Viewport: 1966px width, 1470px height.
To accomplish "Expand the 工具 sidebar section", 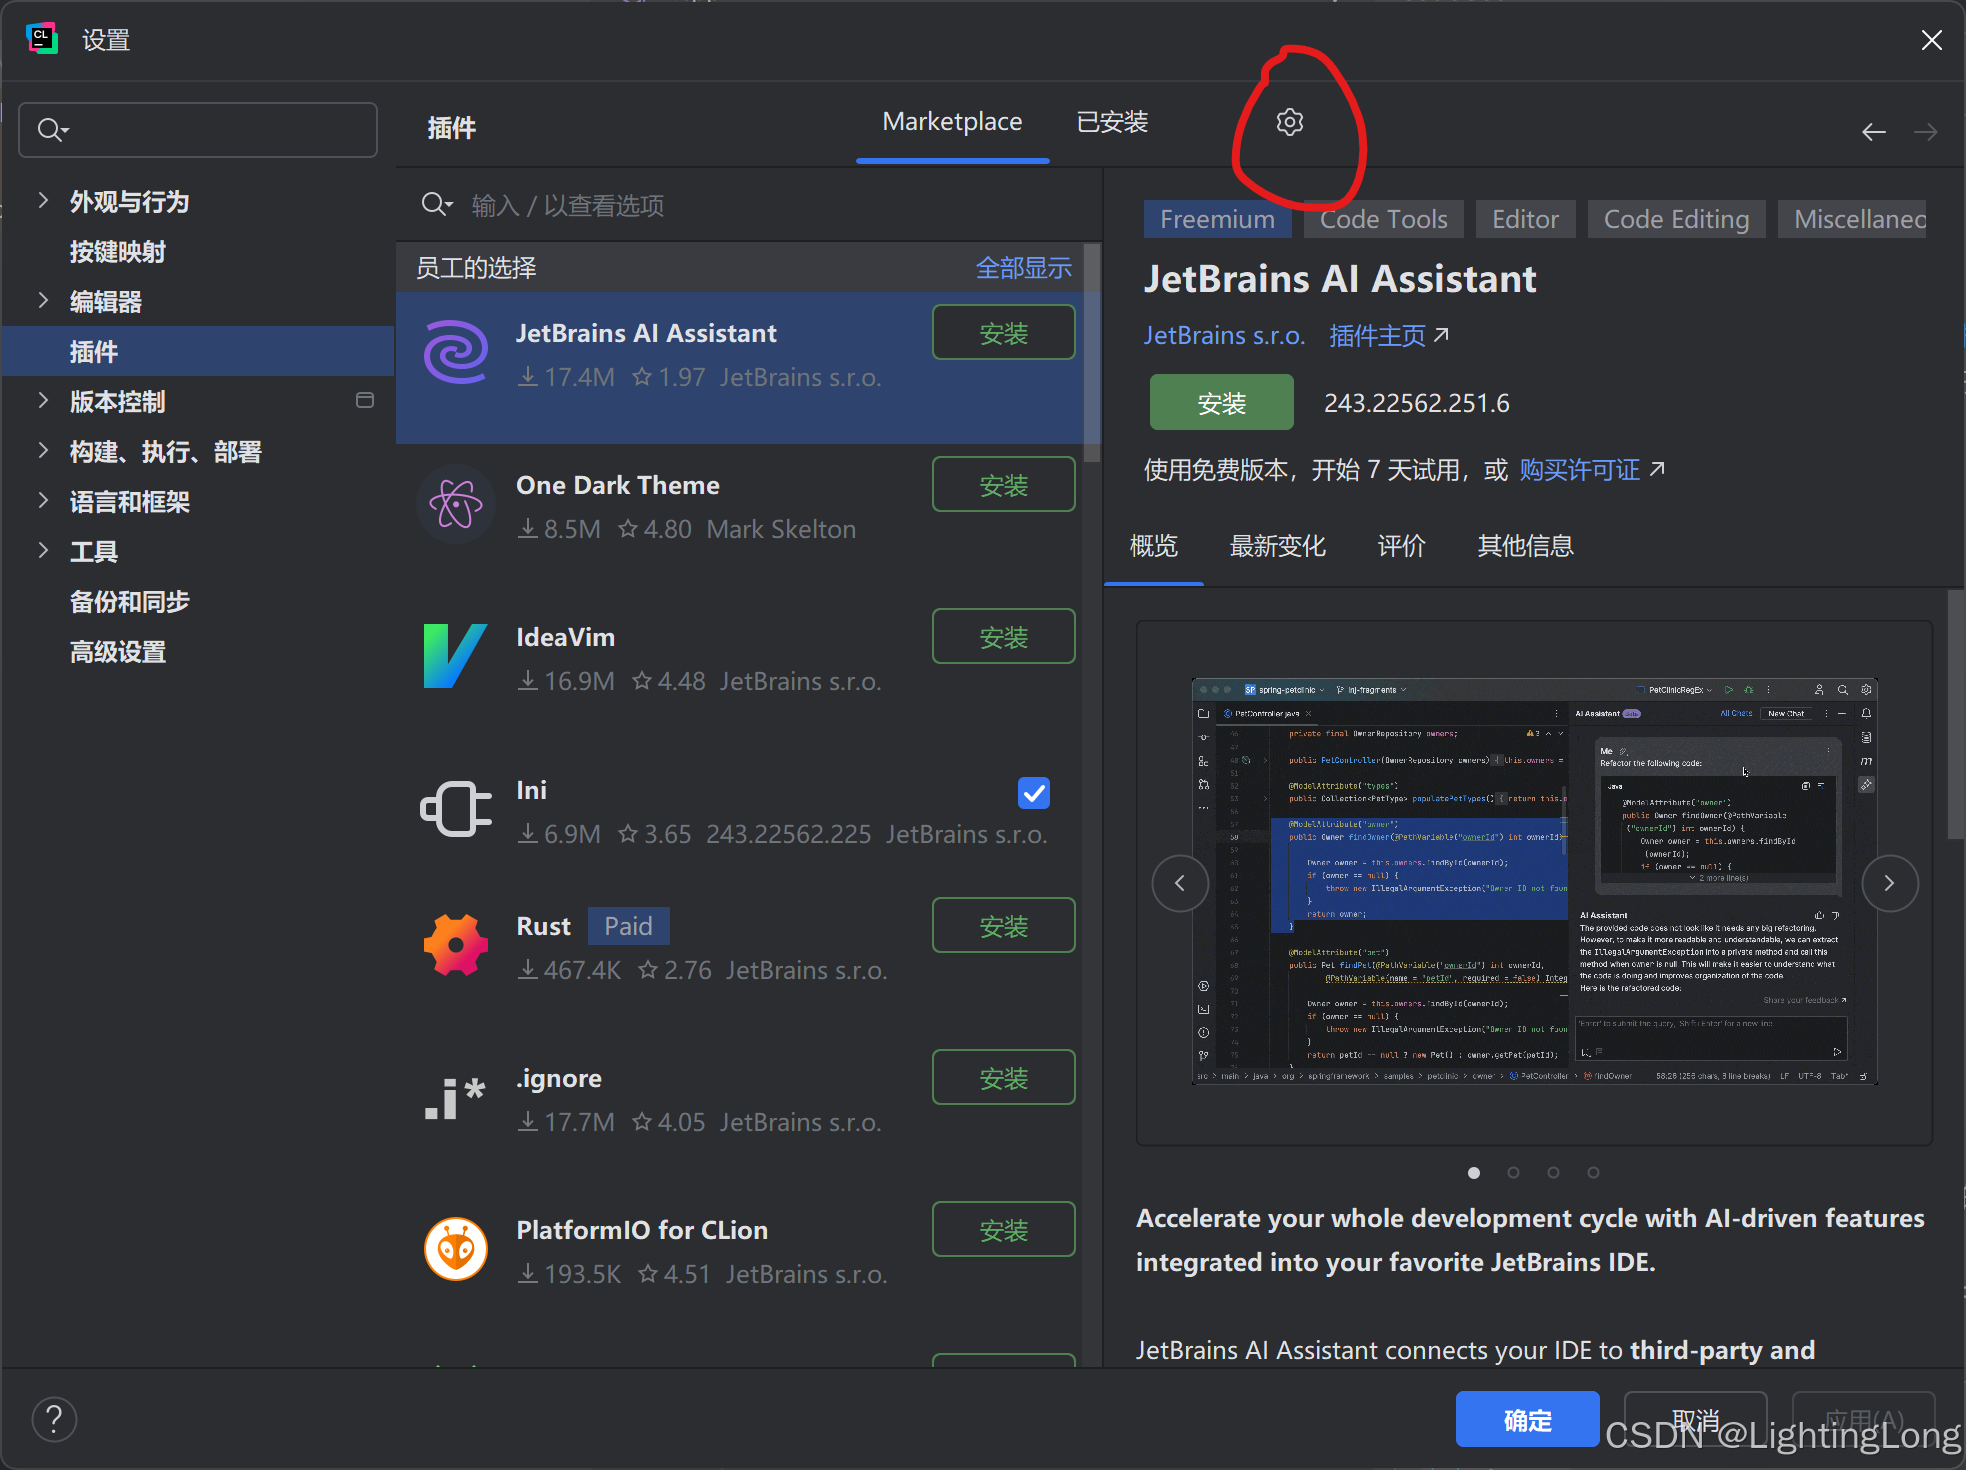I will click(x=43, y=551).
